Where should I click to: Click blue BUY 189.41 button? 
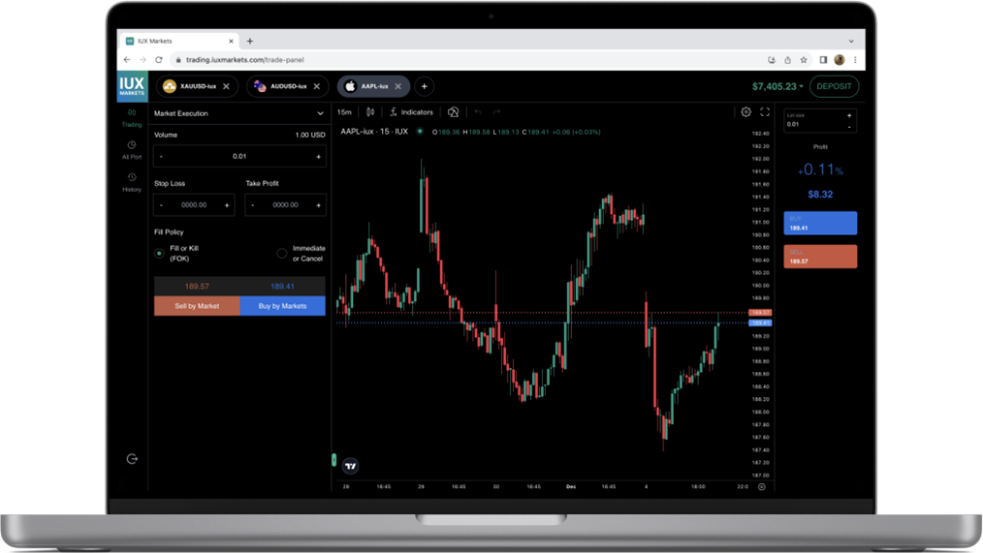[820, 223]
